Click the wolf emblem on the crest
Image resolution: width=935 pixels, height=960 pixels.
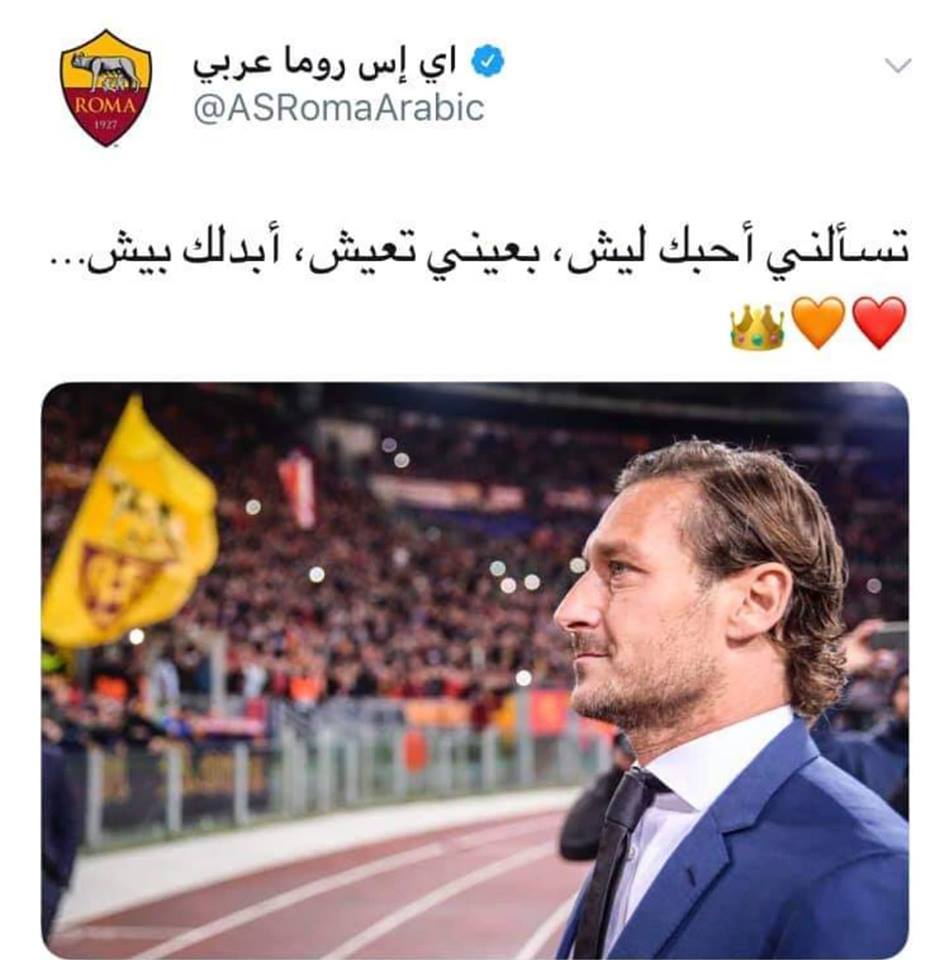tap(106, 70)
